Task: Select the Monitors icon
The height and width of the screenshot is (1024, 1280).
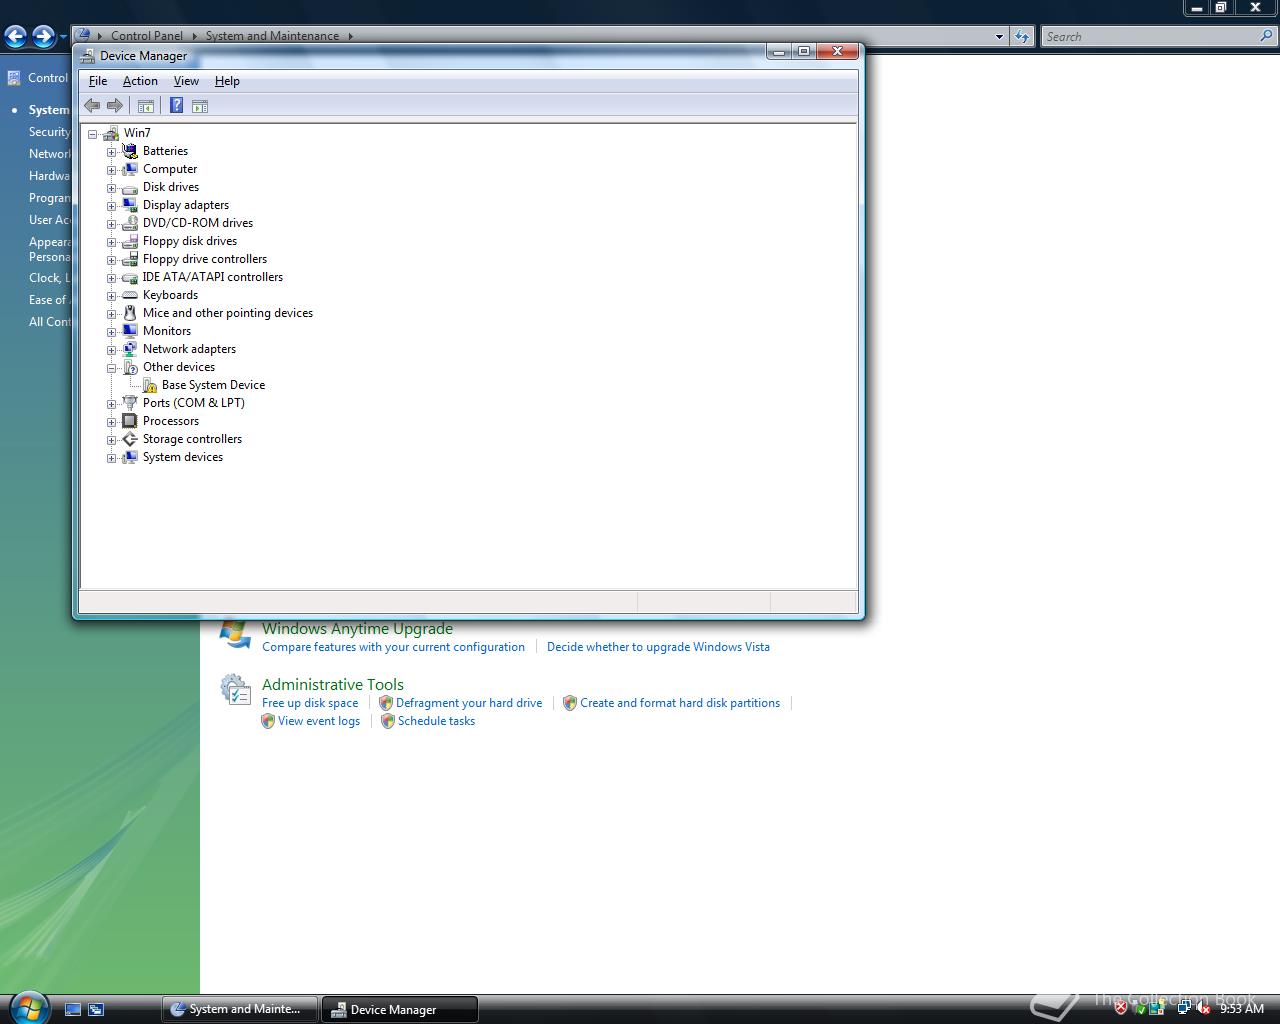Action: tap(129, 331)
